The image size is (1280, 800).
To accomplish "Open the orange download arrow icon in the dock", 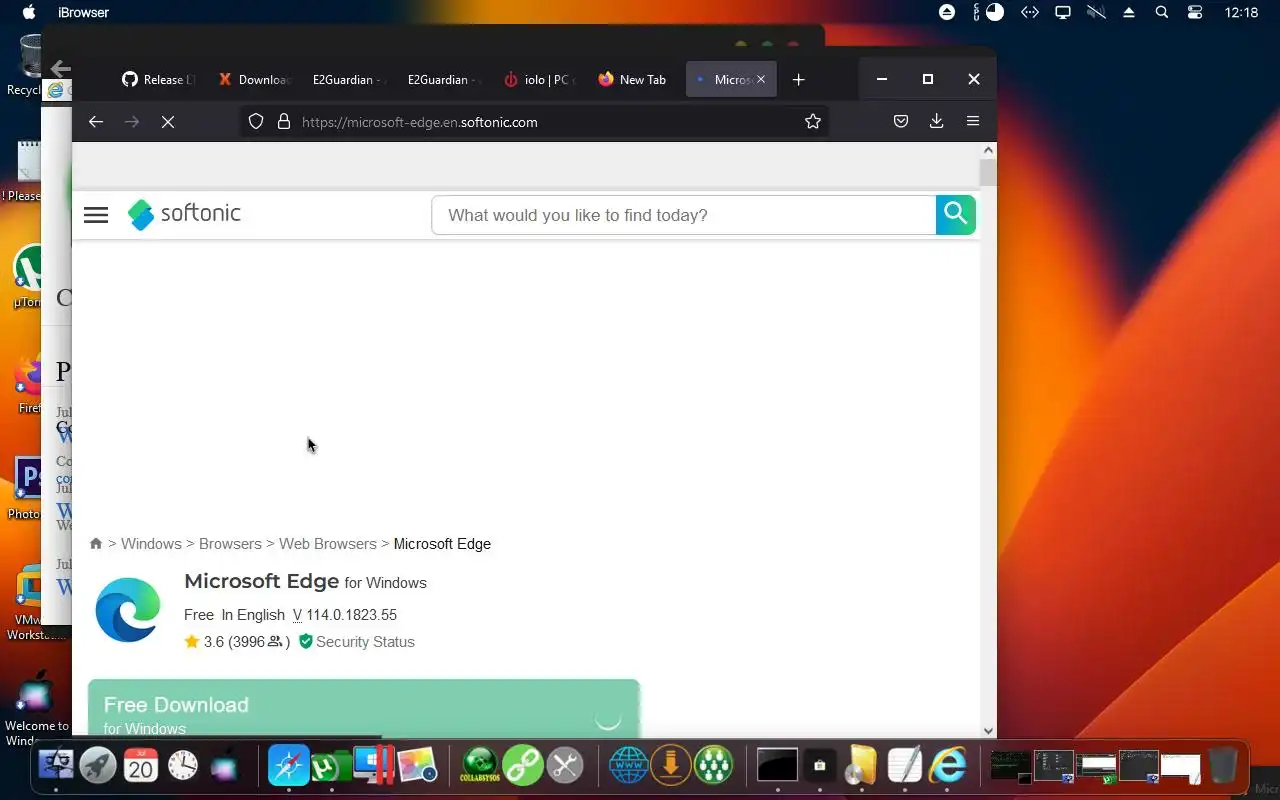I will (x=671, y=766).
